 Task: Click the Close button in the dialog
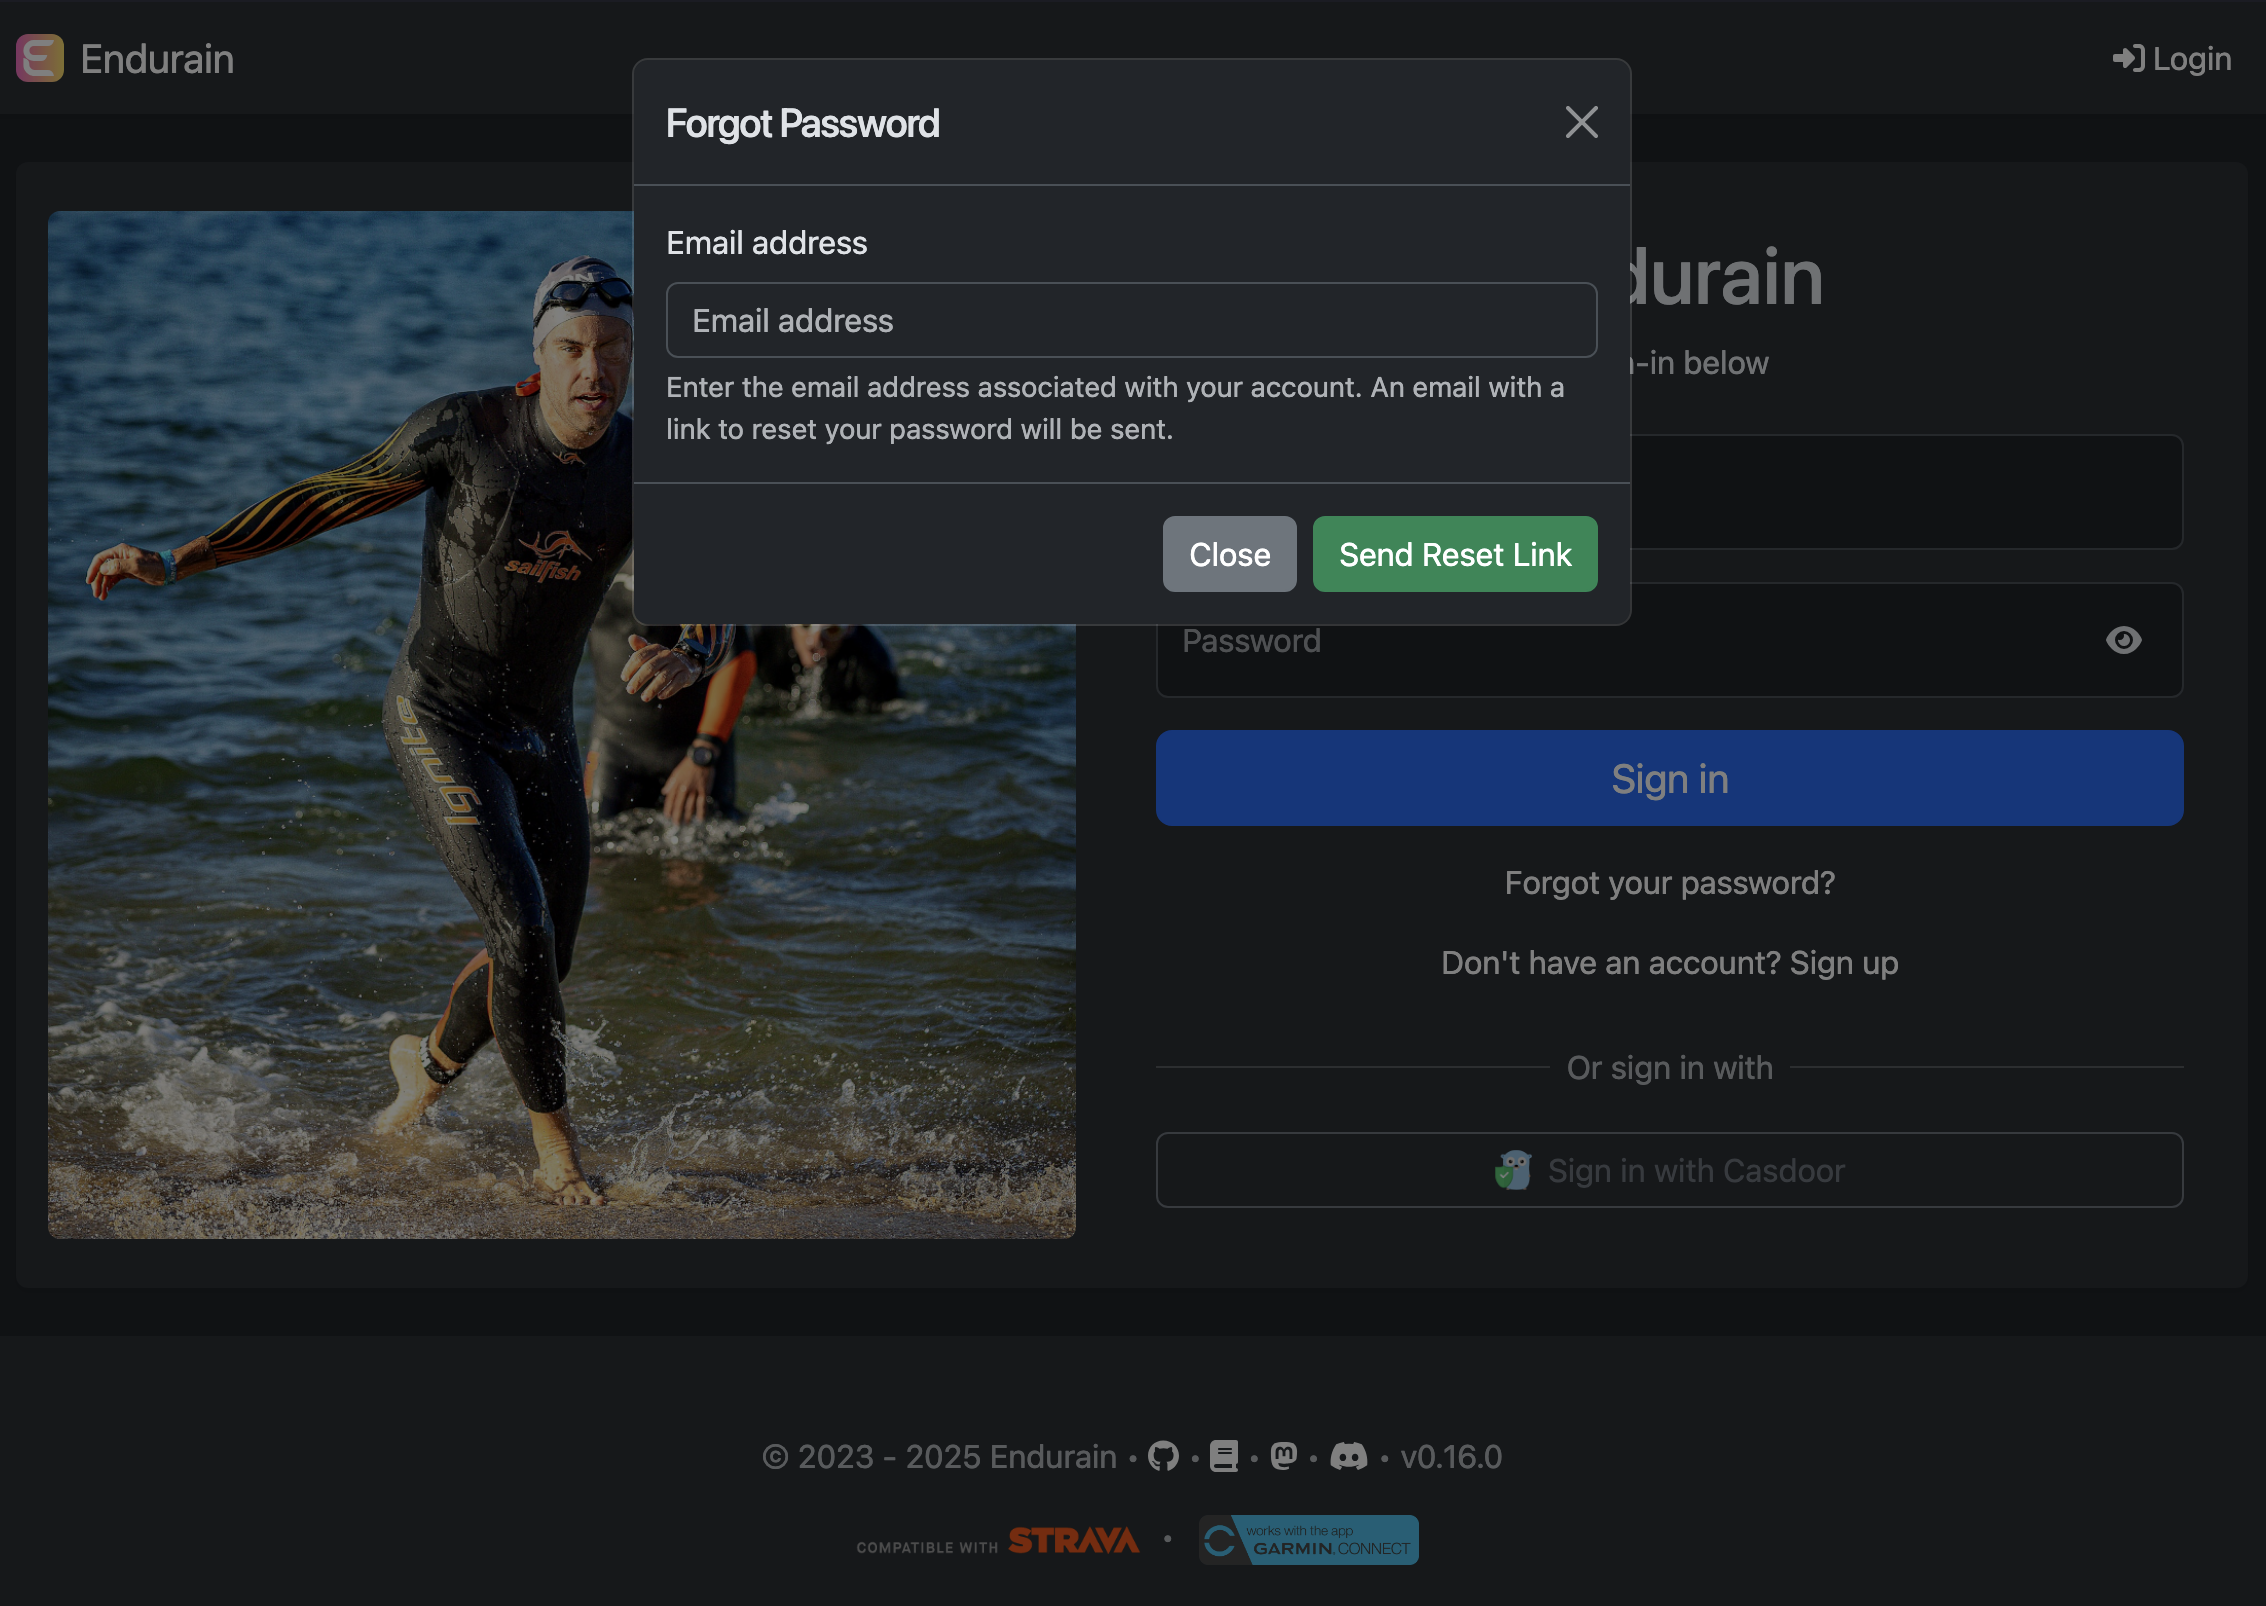[1229, 554]
